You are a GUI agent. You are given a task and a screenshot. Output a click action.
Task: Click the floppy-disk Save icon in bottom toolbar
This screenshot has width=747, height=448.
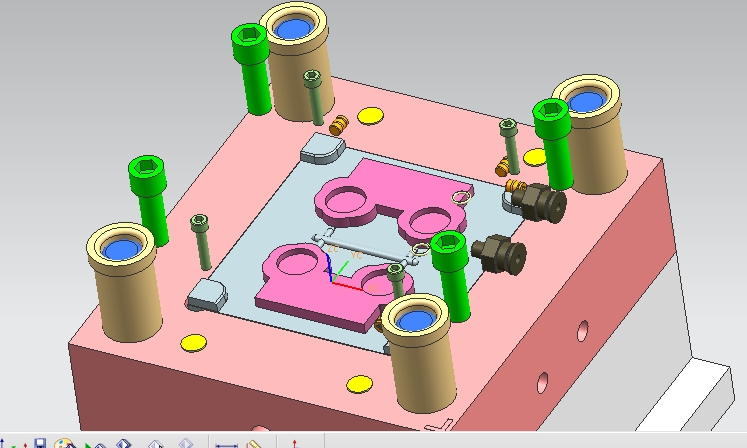40,444
